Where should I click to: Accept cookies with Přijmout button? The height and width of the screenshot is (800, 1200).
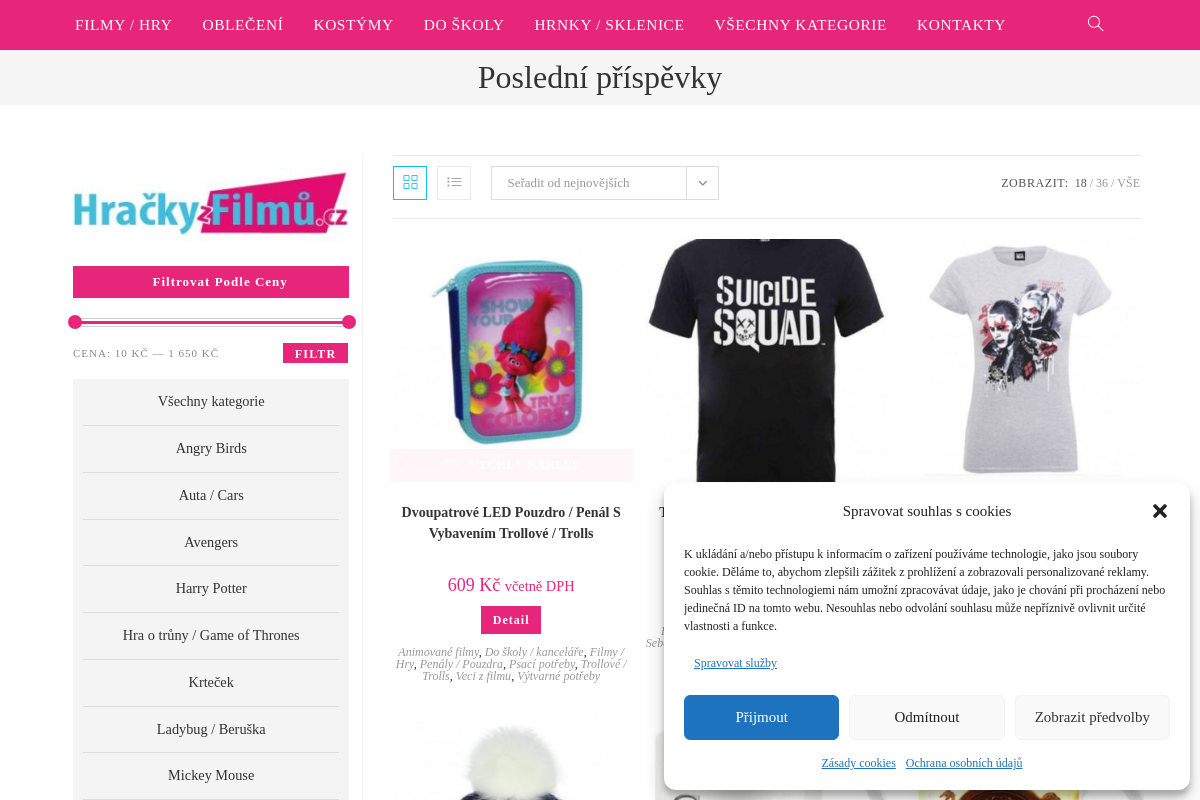[761, 717]
